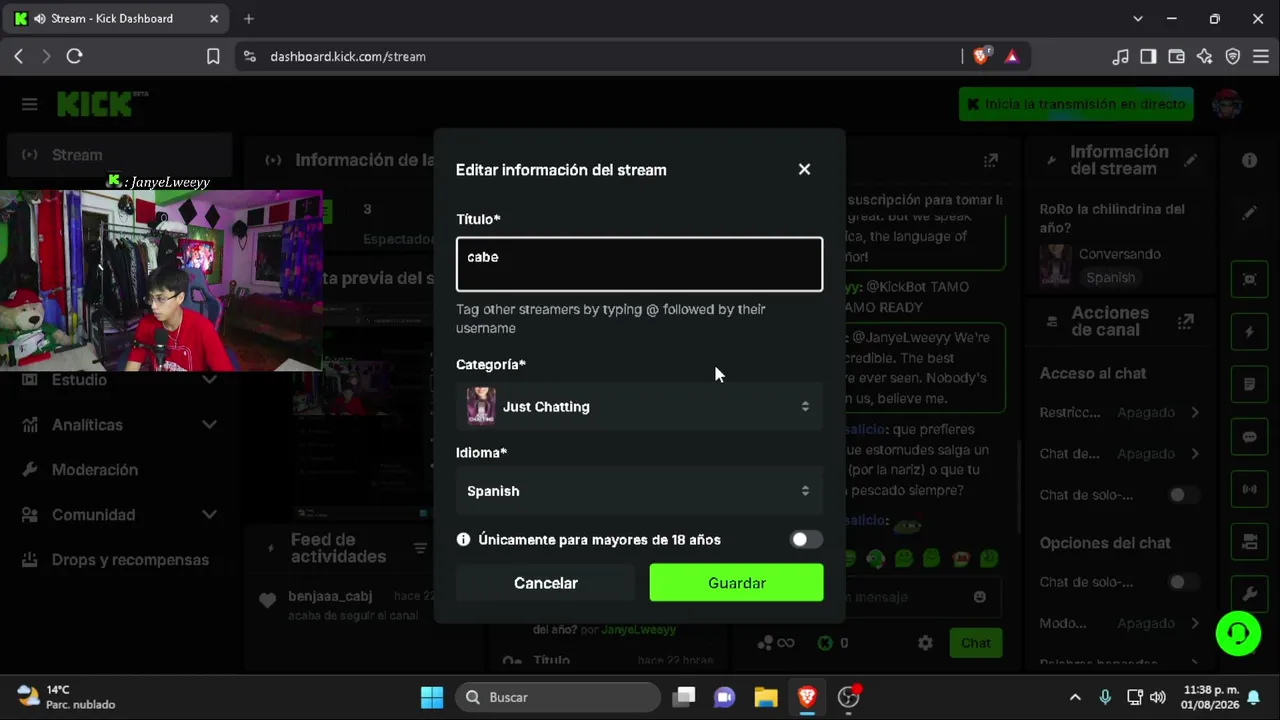Click the document note icon in right rail

click(x=1249, y=384)
